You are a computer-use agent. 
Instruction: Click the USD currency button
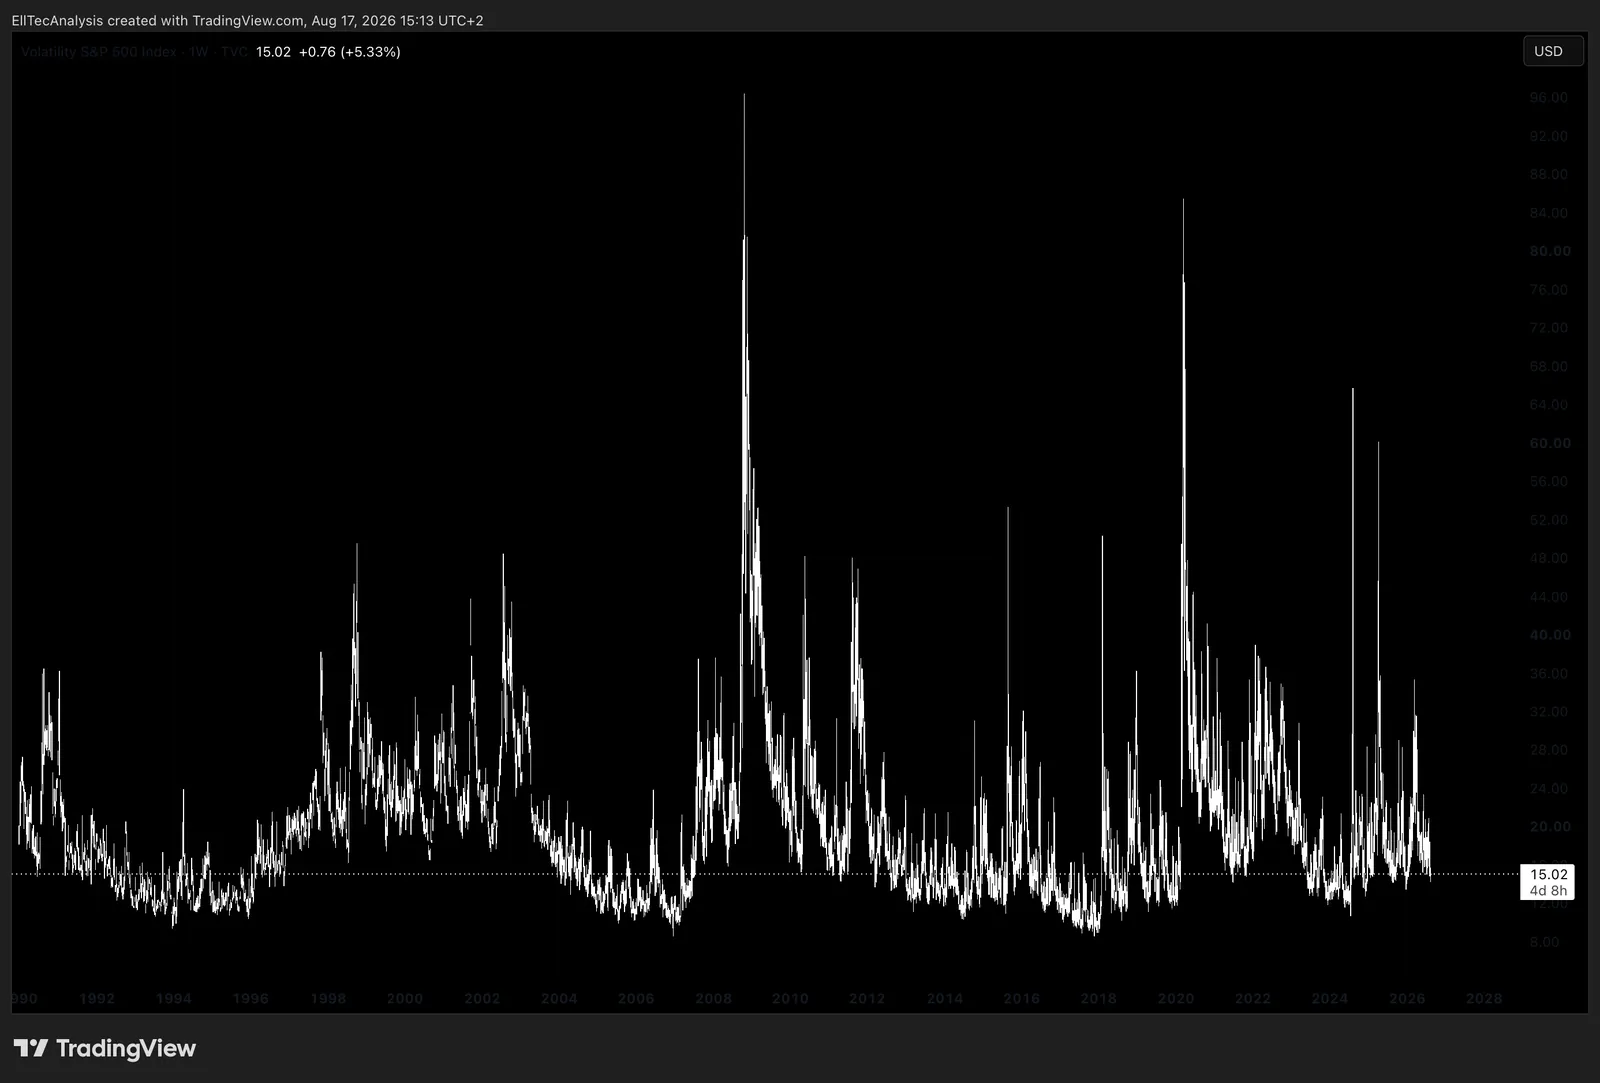1553,51
